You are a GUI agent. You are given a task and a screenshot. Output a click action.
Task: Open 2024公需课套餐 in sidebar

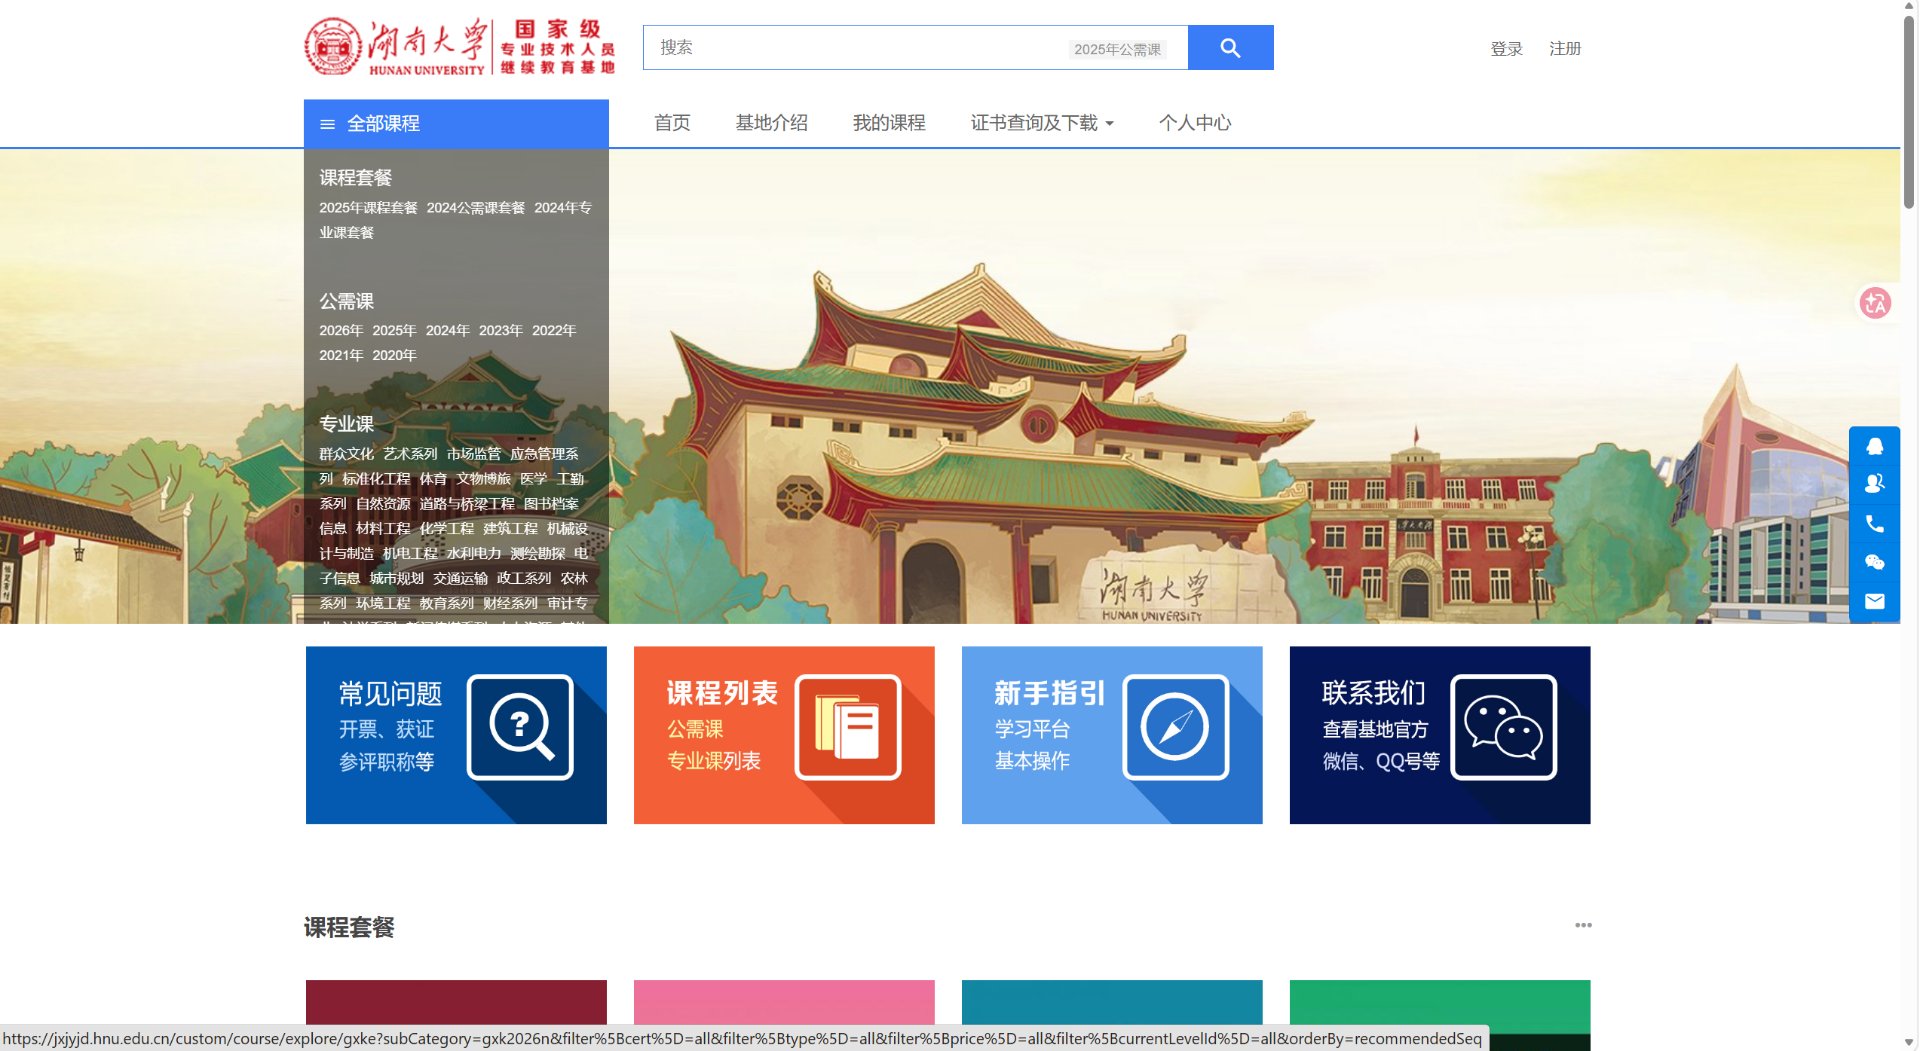tap(476, 208)
